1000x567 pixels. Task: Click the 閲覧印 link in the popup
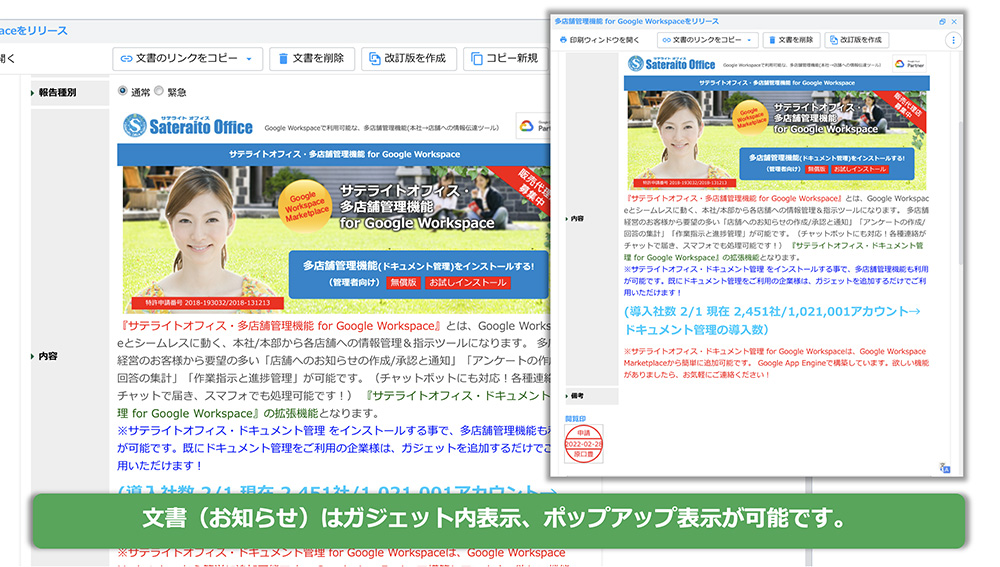[x=575, y=418]
